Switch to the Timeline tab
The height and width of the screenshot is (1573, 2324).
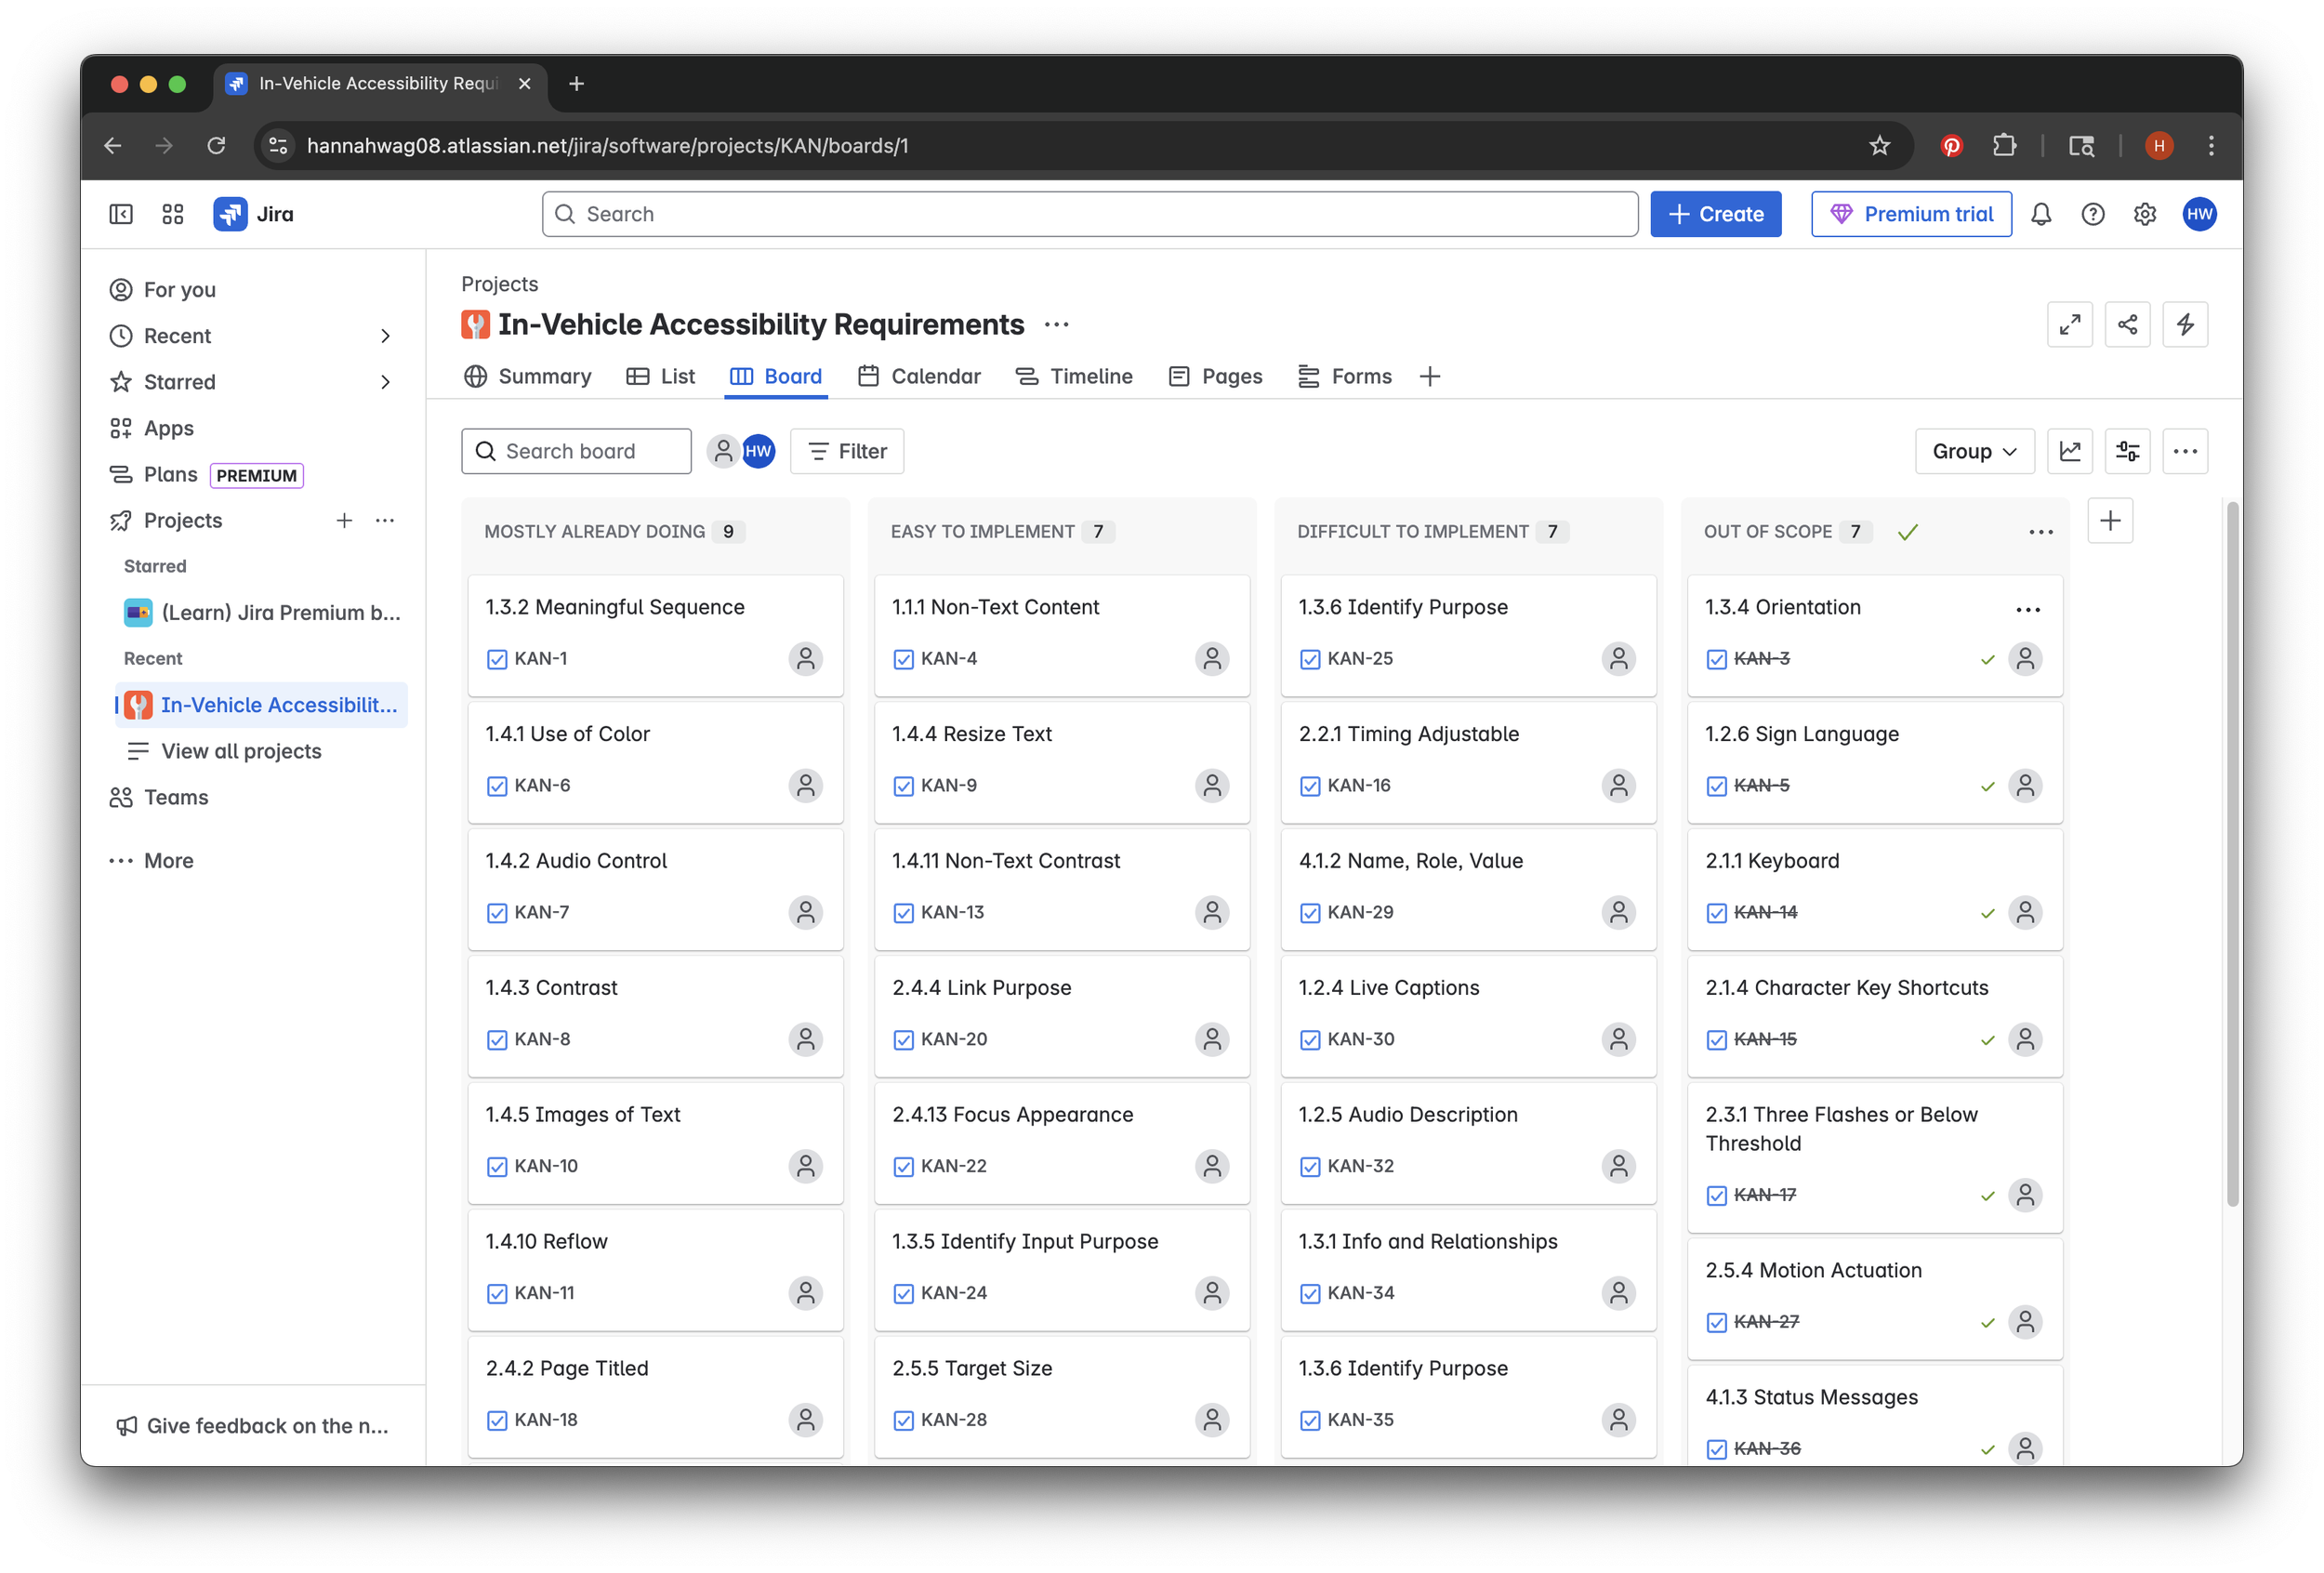click(1074, 376)
